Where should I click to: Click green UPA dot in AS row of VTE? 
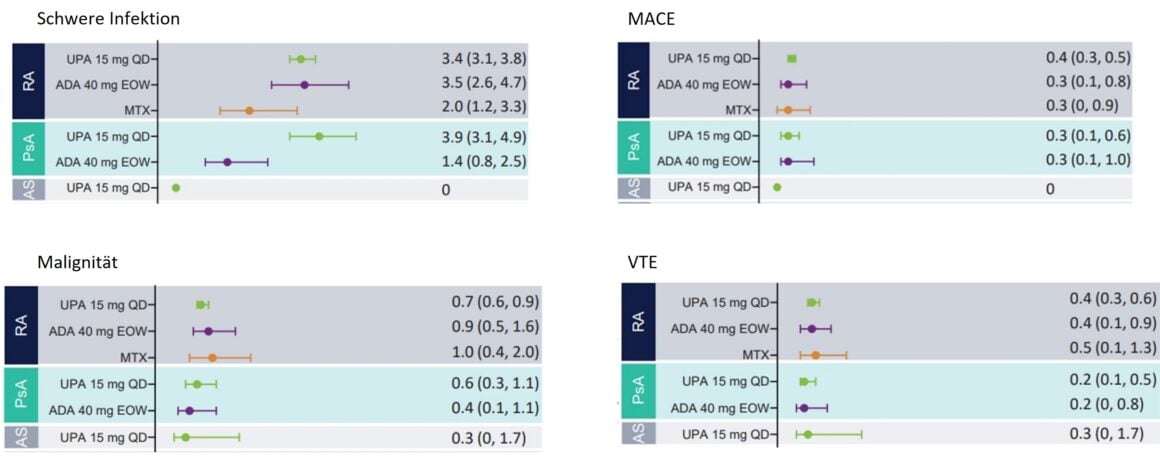click(x=808, y=434)
